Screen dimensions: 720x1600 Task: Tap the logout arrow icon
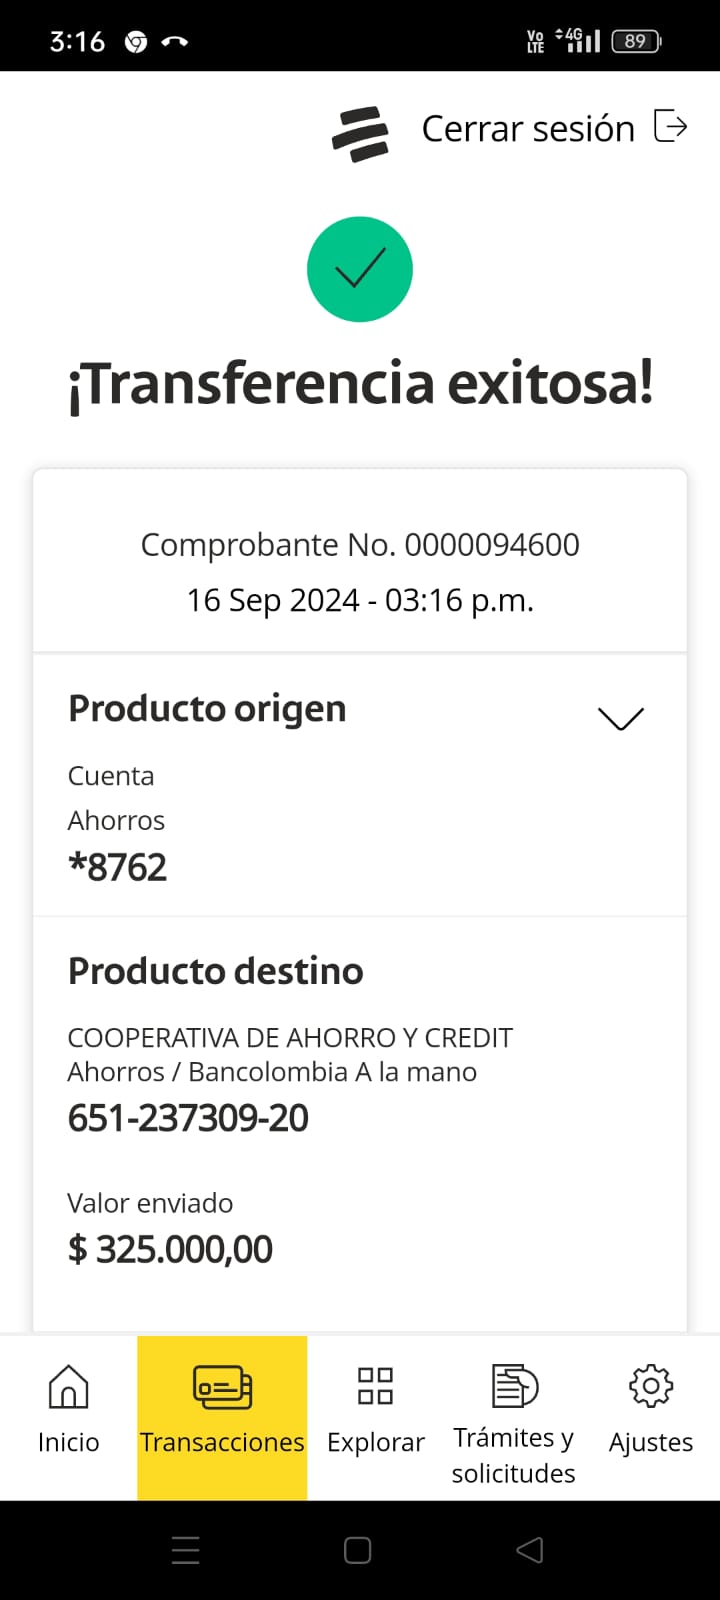coord(670,127)
